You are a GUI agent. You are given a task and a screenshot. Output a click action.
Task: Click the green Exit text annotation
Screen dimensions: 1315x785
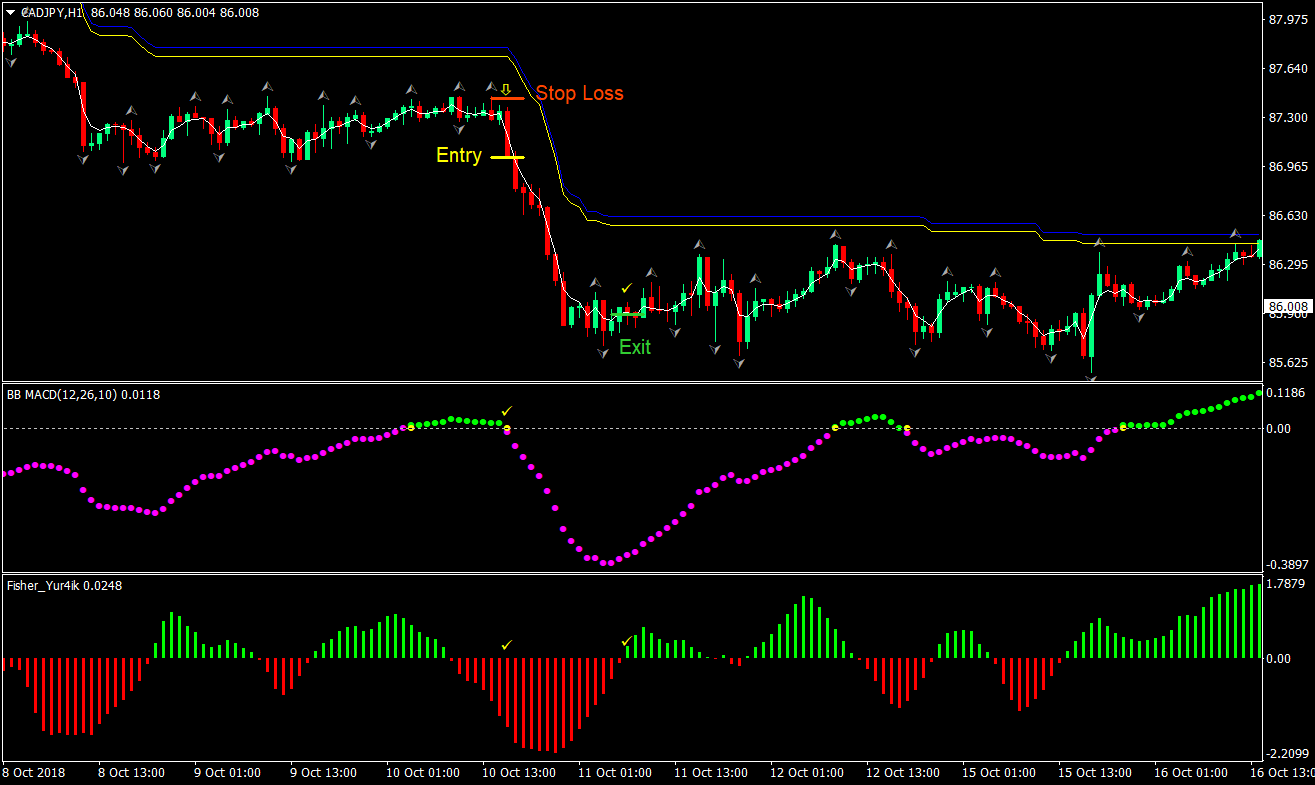635,347
